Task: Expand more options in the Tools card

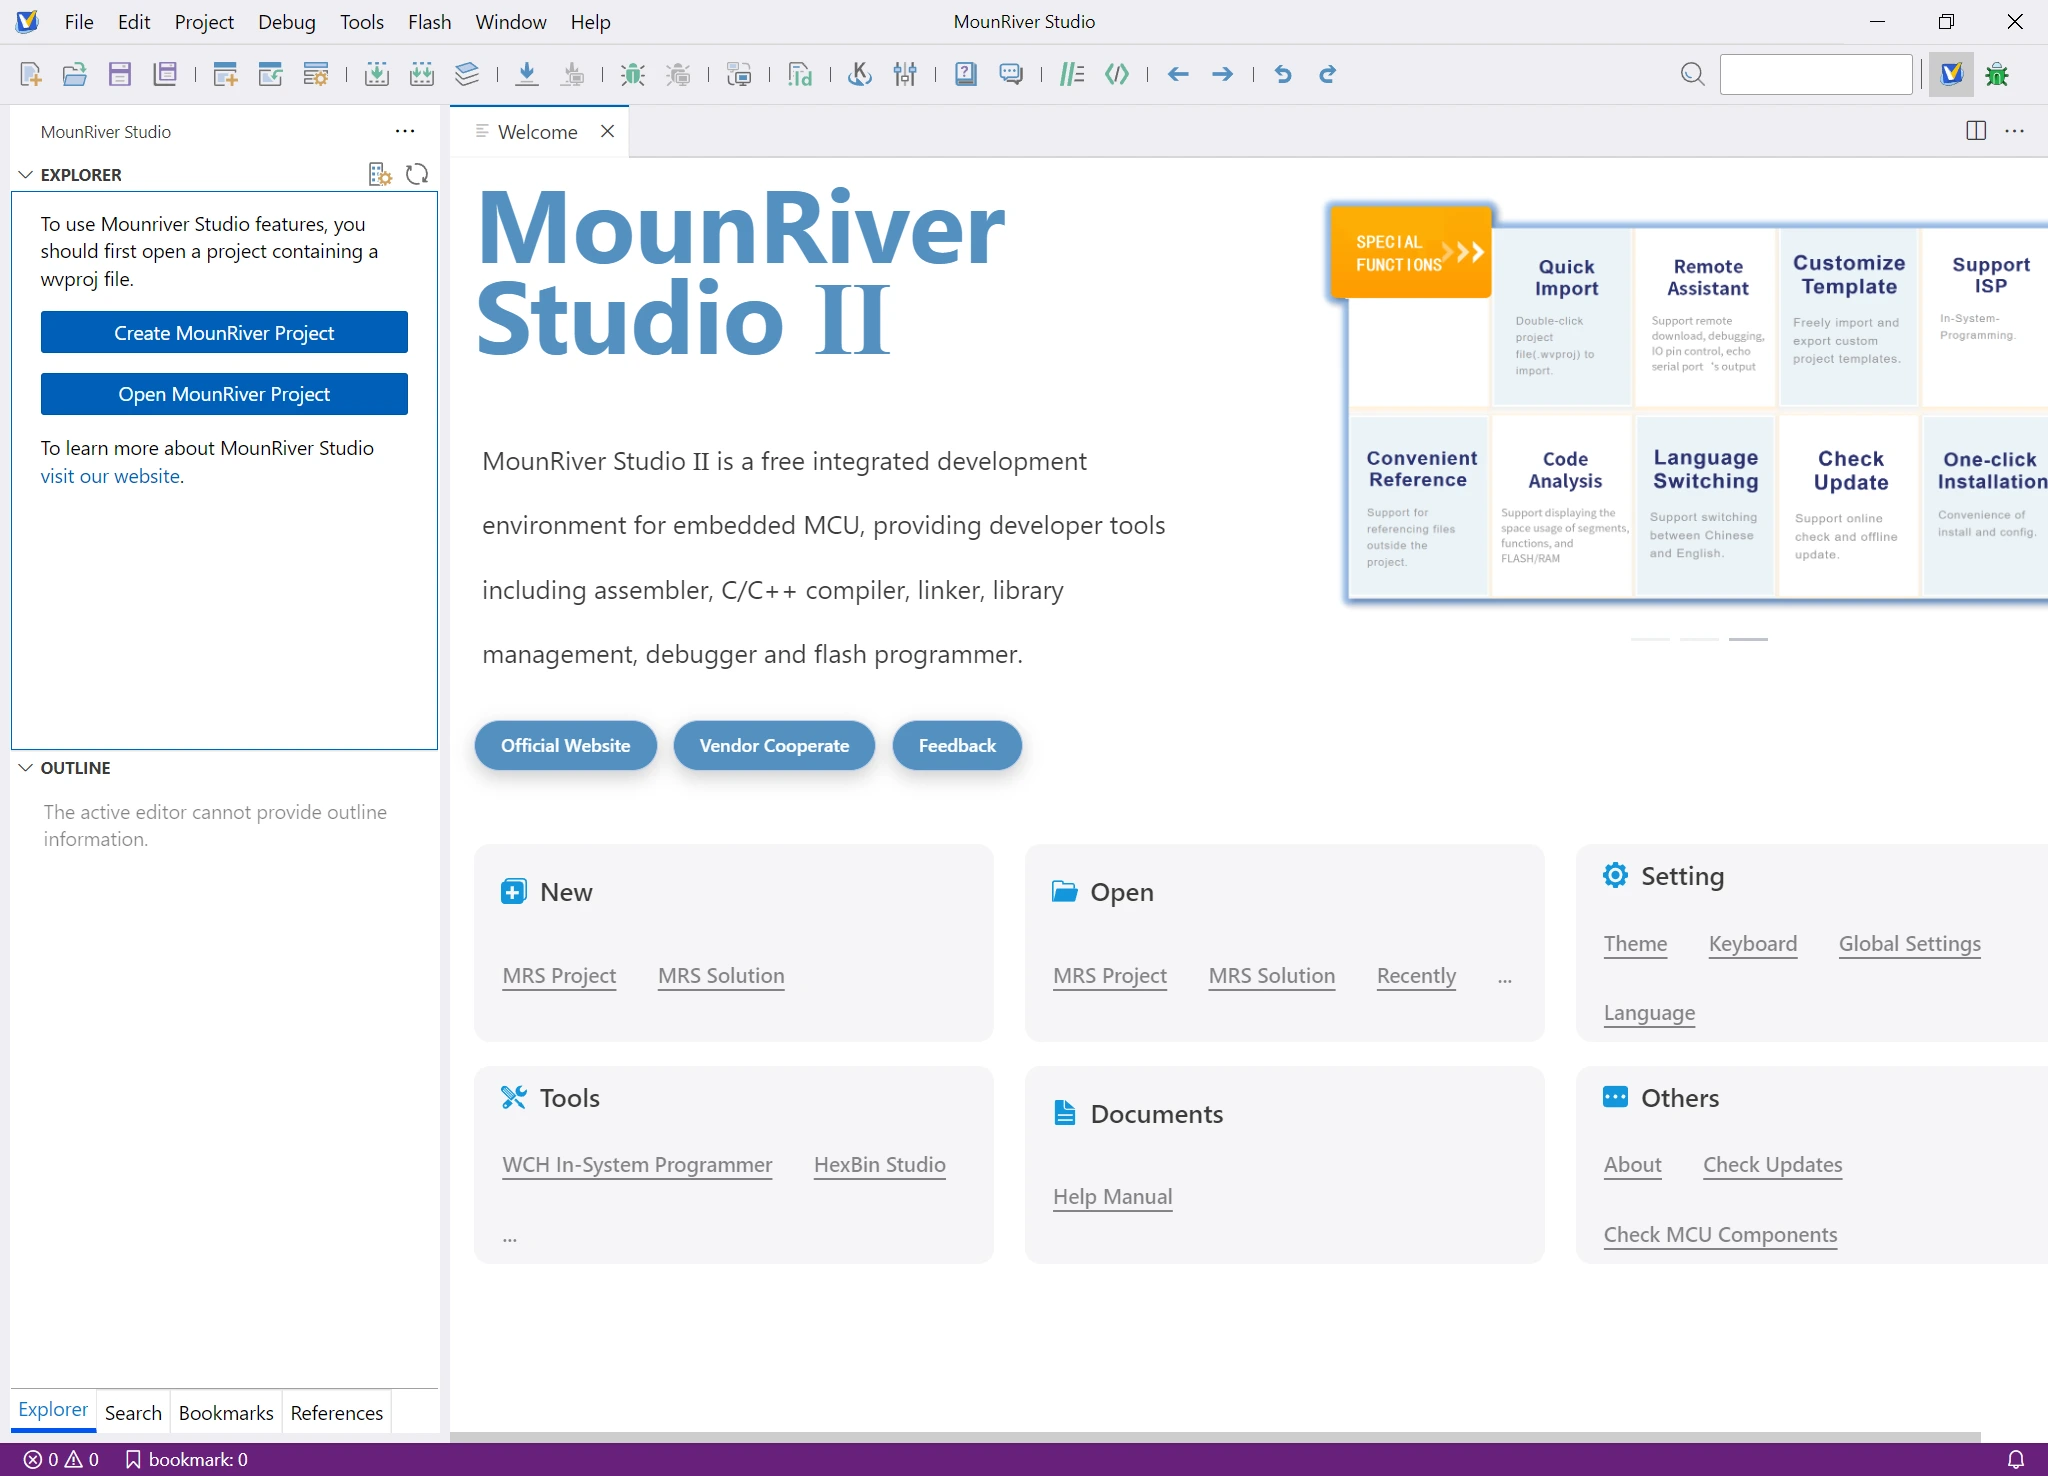Action: point(510,1238)
